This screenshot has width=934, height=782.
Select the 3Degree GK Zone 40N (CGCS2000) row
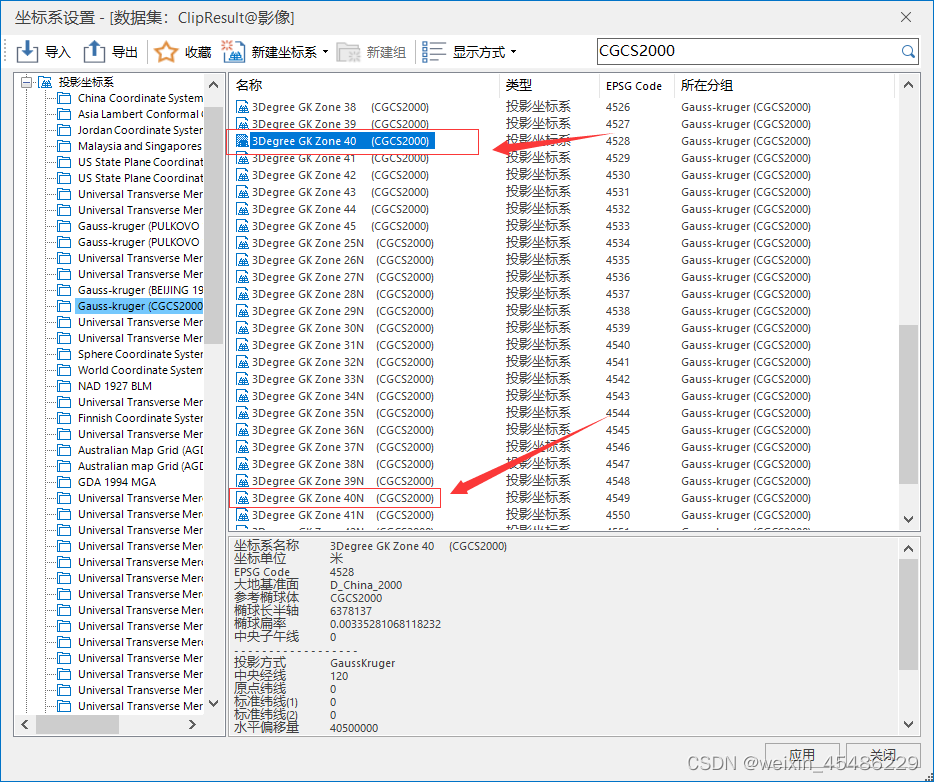click(x=335, y=498)
